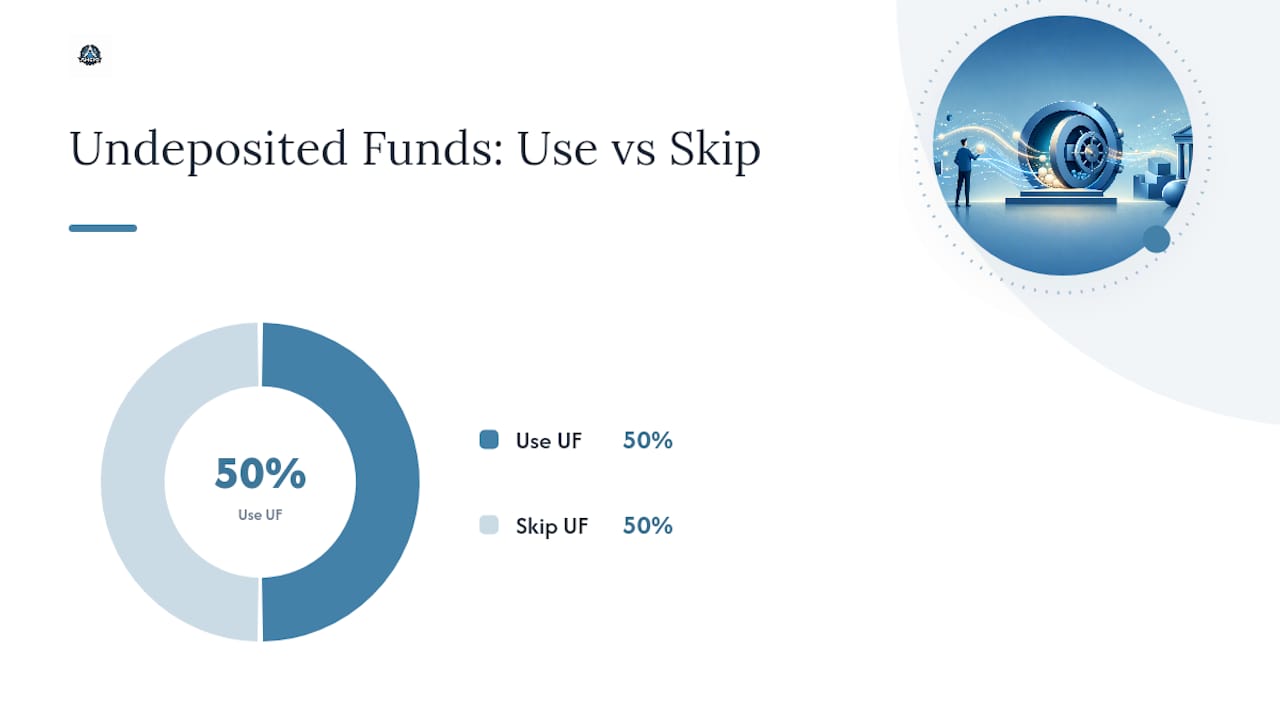Click the 'Use UF' legend label
This screenshot has height=720, width=1280.
549,440
